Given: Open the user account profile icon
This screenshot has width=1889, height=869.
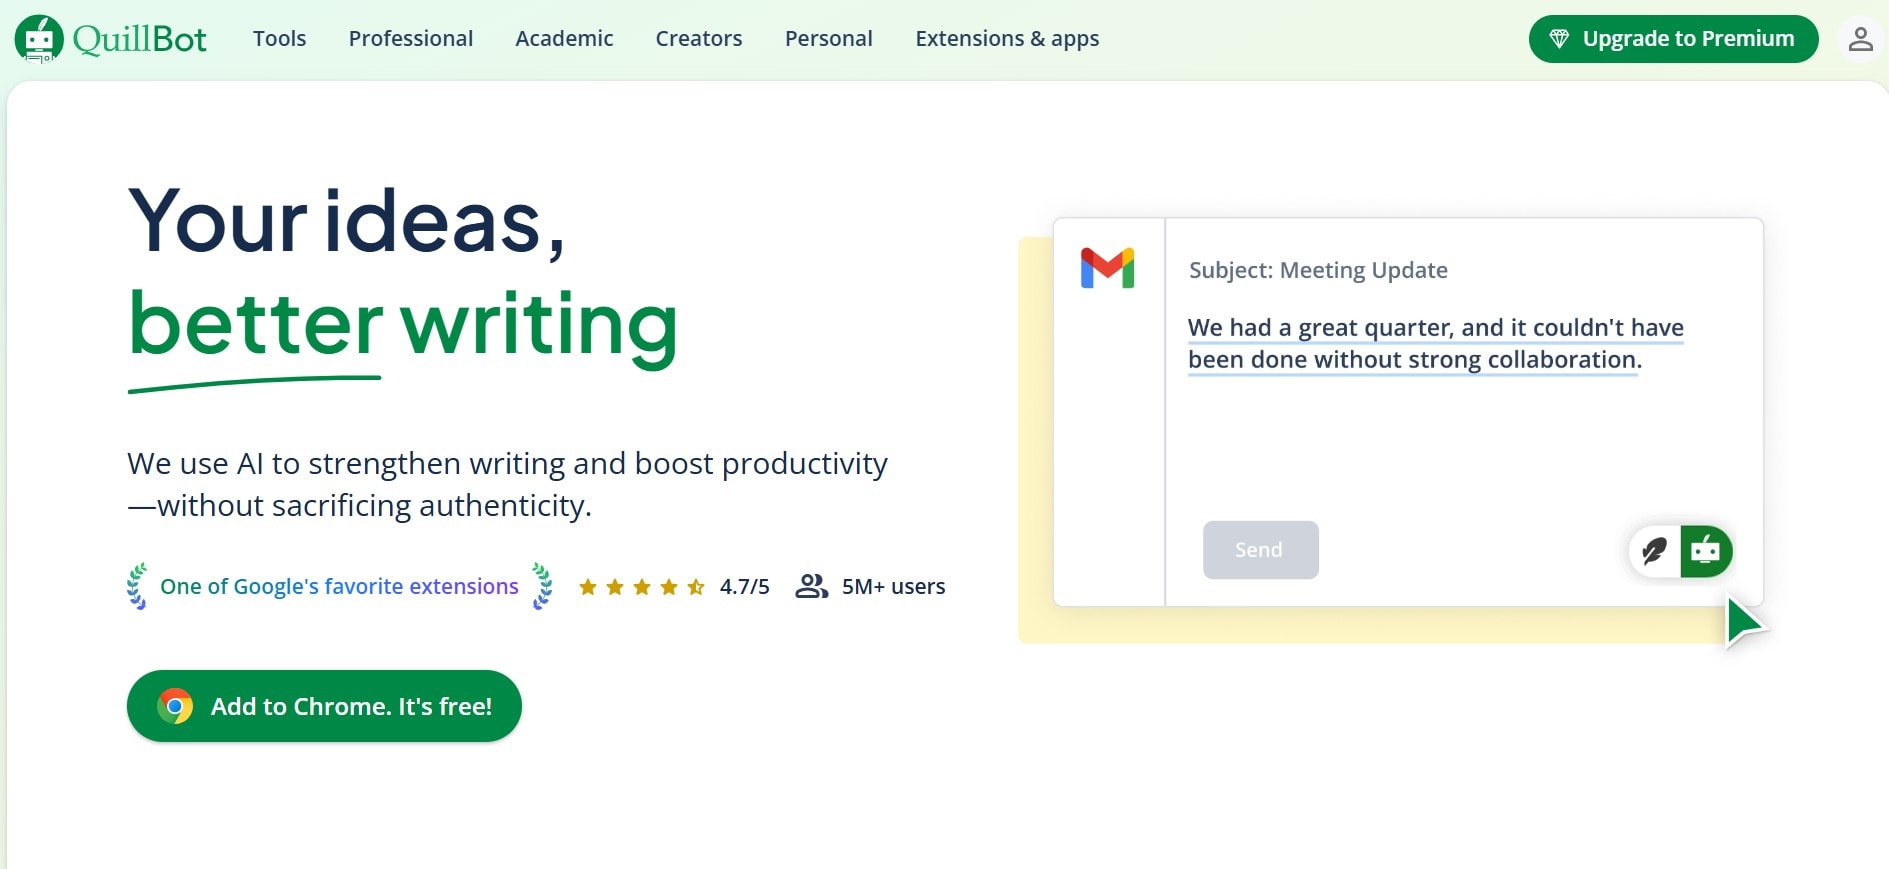Looking at the screenshot, I should pos(1860,39).
